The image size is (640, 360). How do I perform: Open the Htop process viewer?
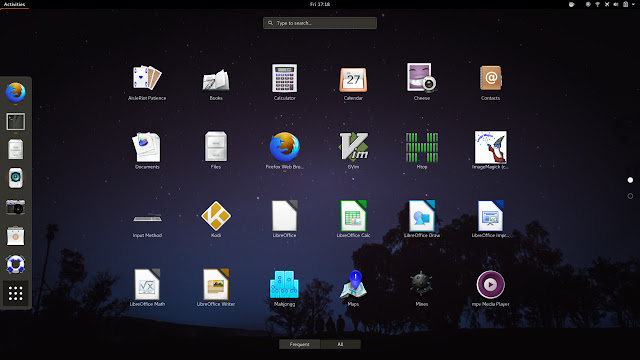422,150
